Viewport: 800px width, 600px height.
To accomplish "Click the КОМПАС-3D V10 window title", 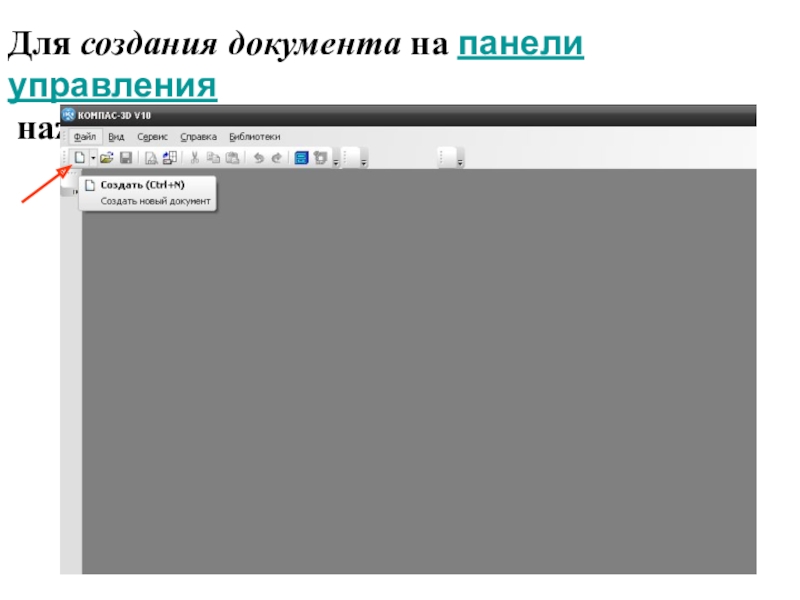I will (x=114, y=115).
